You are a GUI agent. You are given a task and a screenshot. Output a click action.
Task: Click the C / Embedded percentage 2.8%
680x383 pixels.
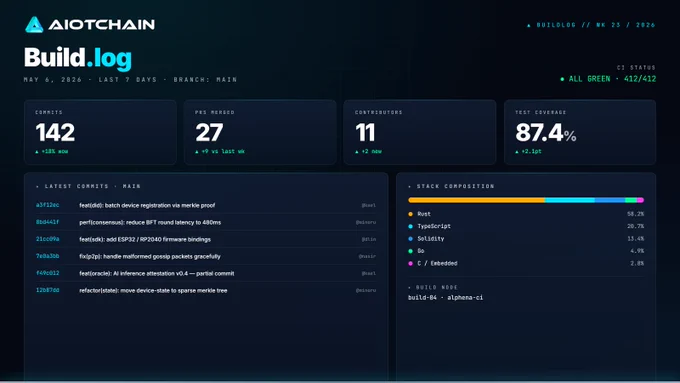pos(637,263)
